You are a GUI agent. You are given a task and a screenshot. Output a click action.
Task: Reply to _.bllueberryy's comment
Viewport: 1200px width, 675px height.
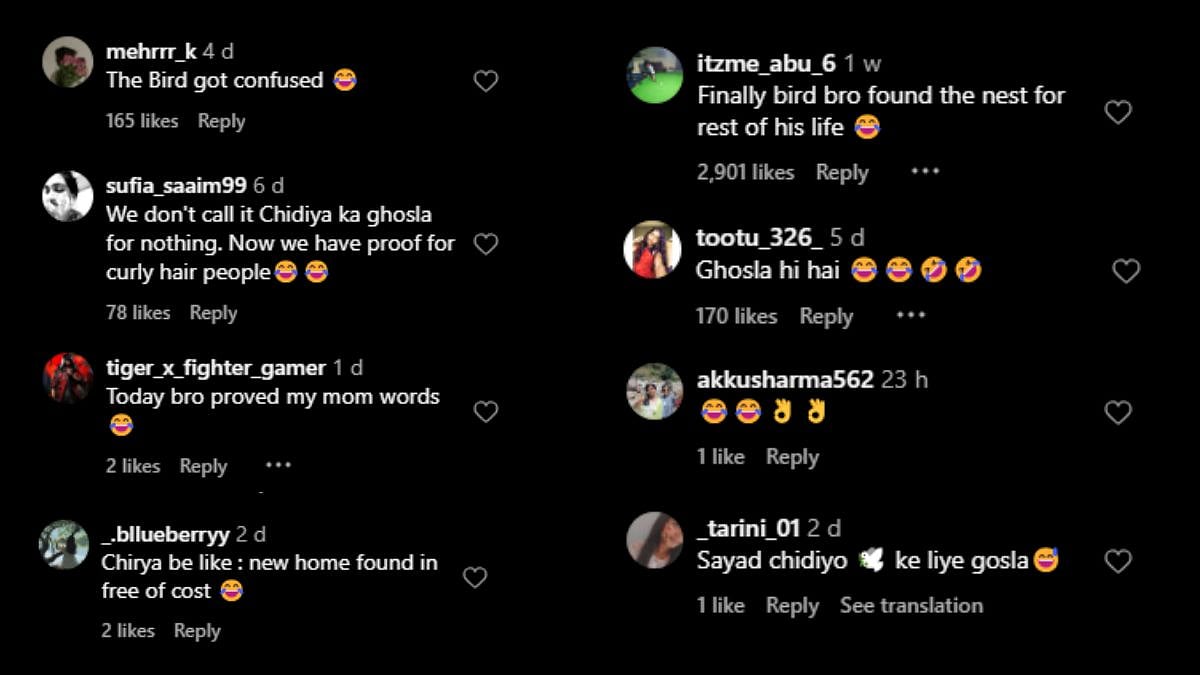click(197, 630)
